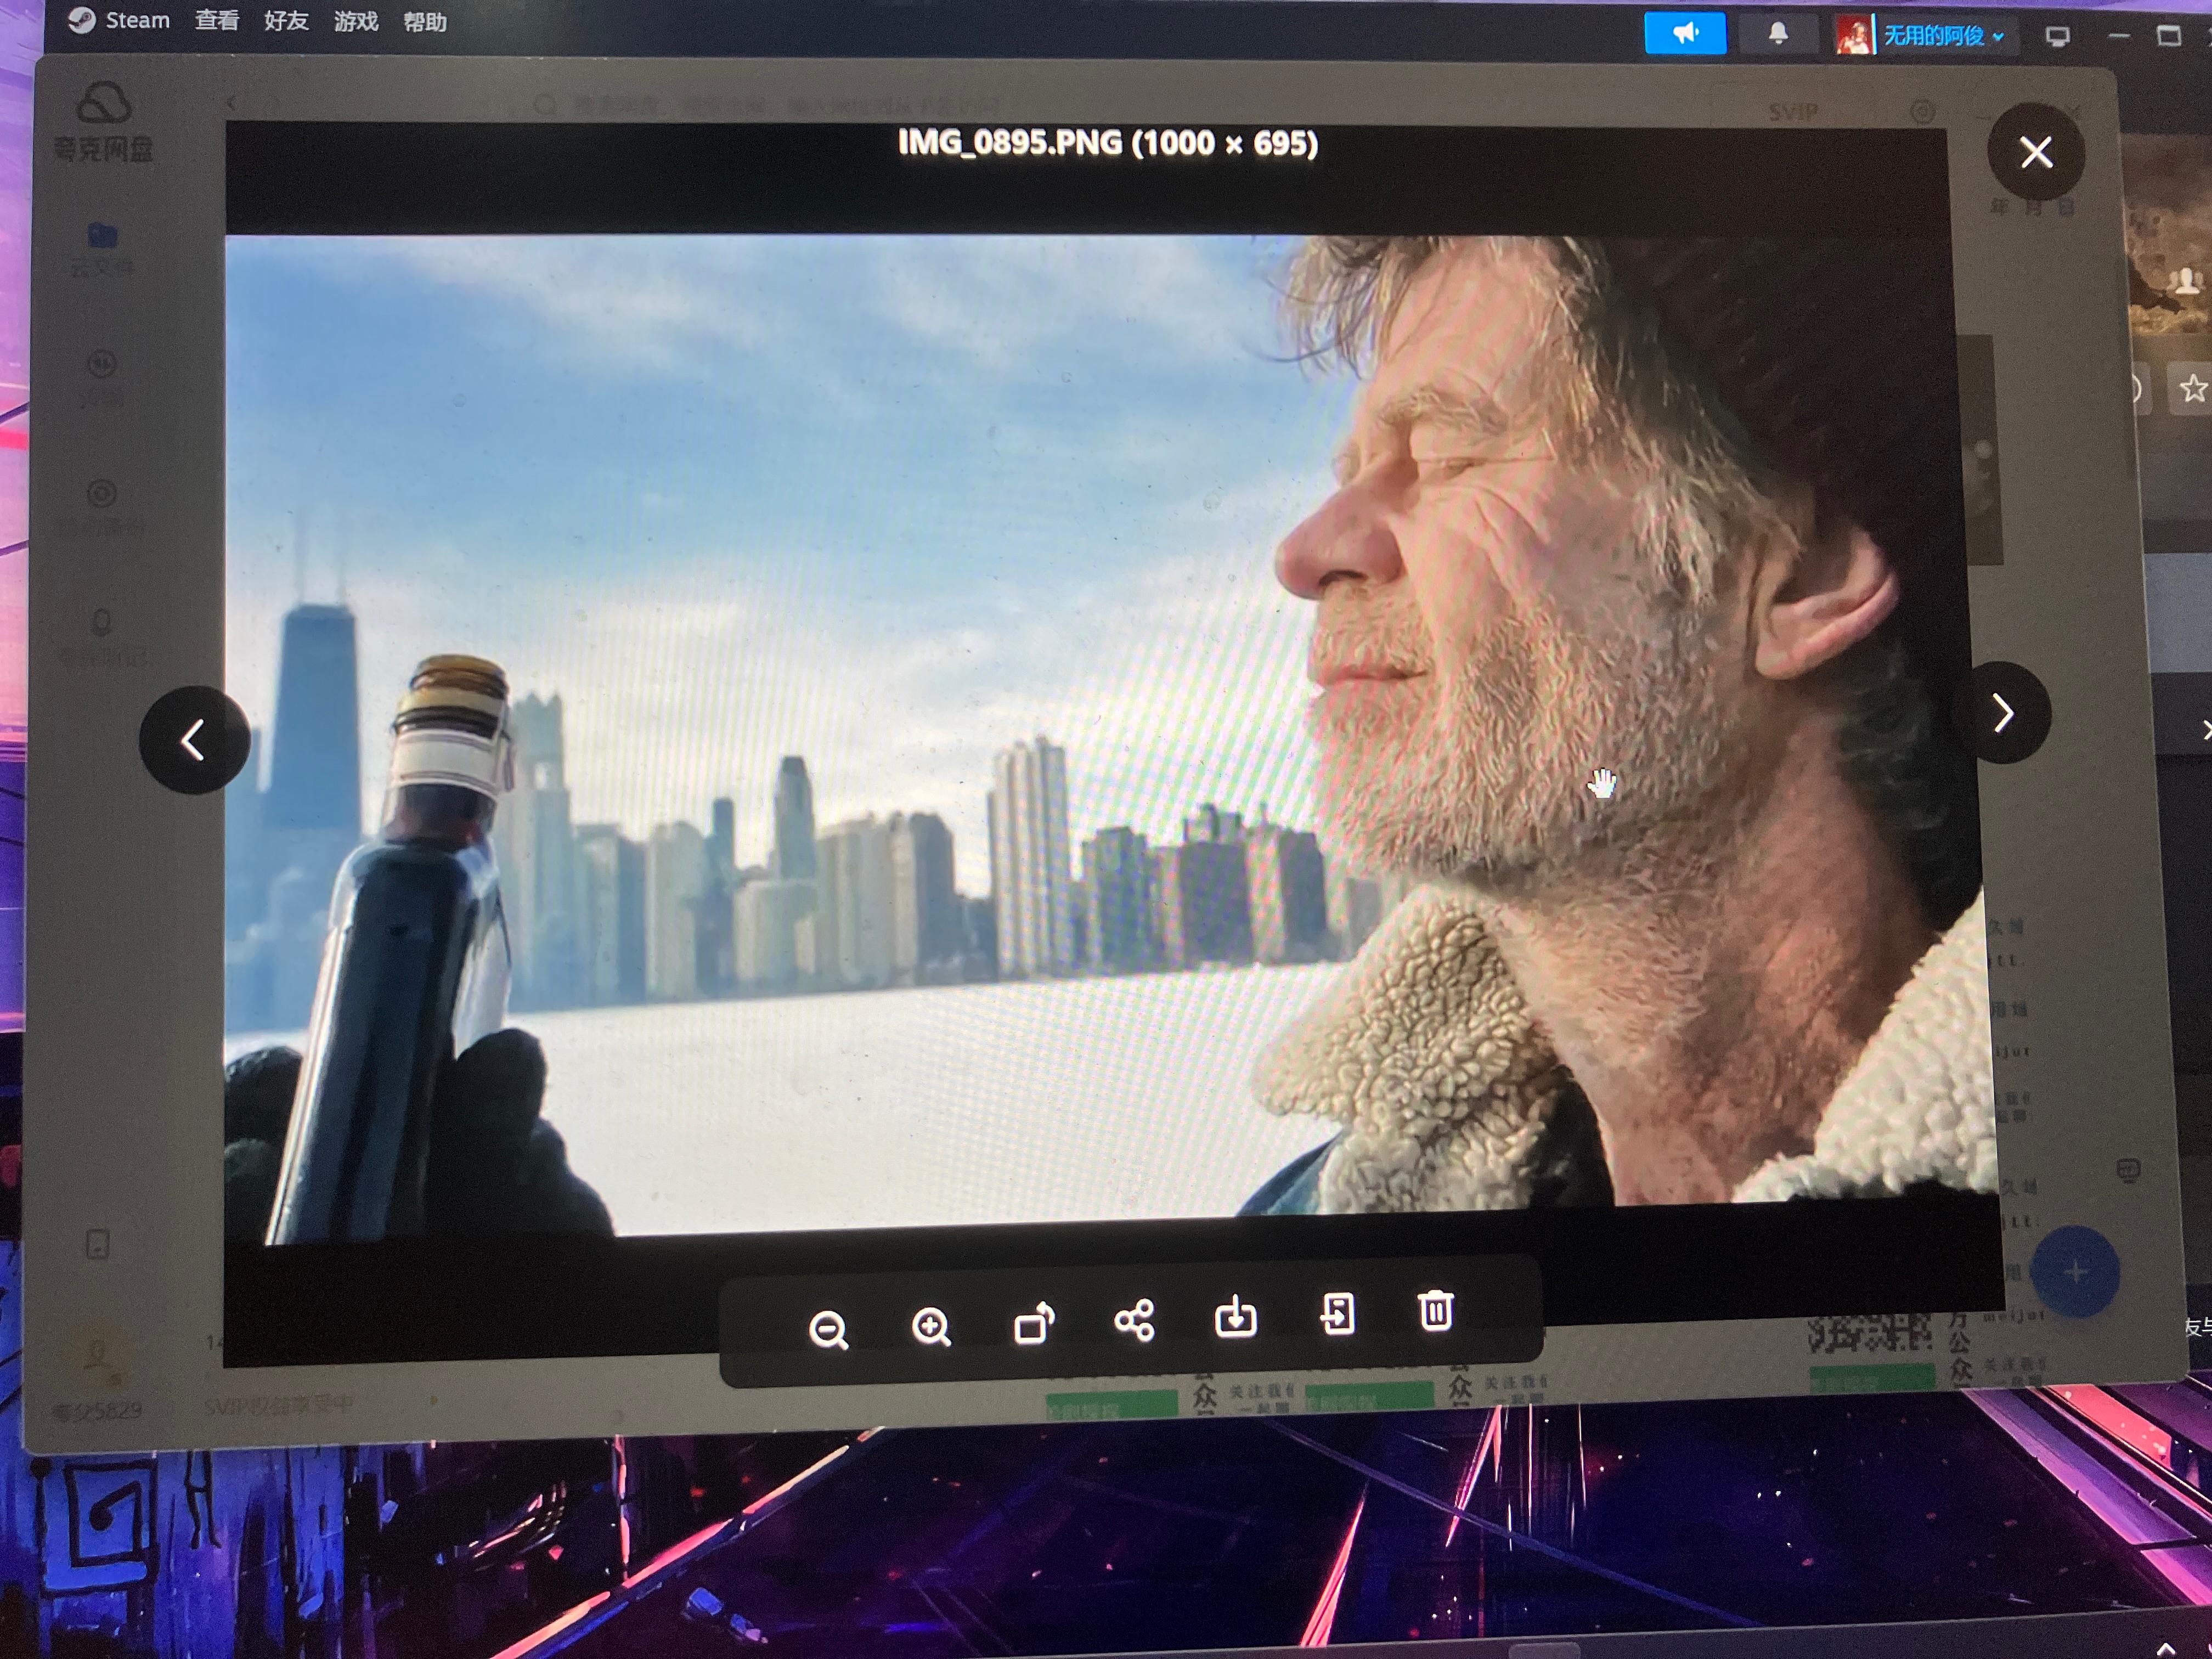Open the 游戏 menu
2212x1659 pixels.
pyautogui.click(x=356, y=22)
